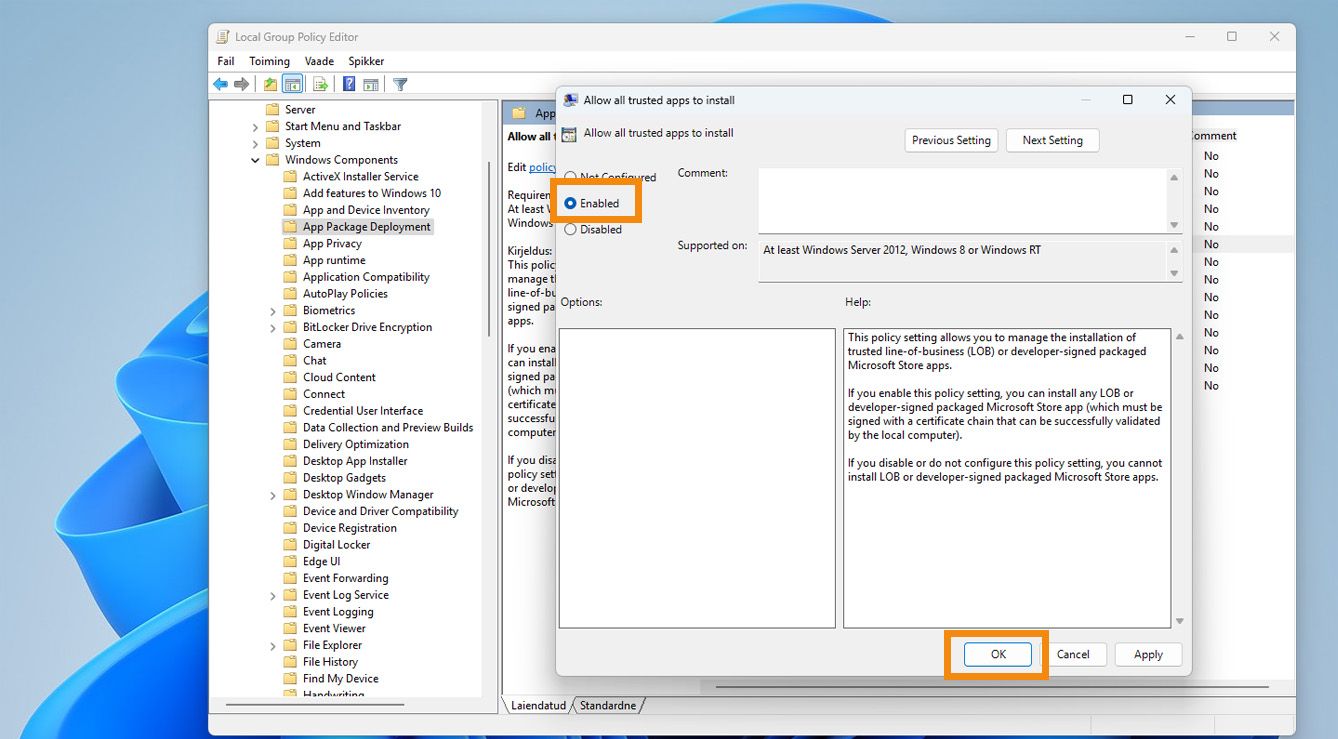1338x739 pixels.
Task: Collapse the Windows Components node
Action: (255, 160)
